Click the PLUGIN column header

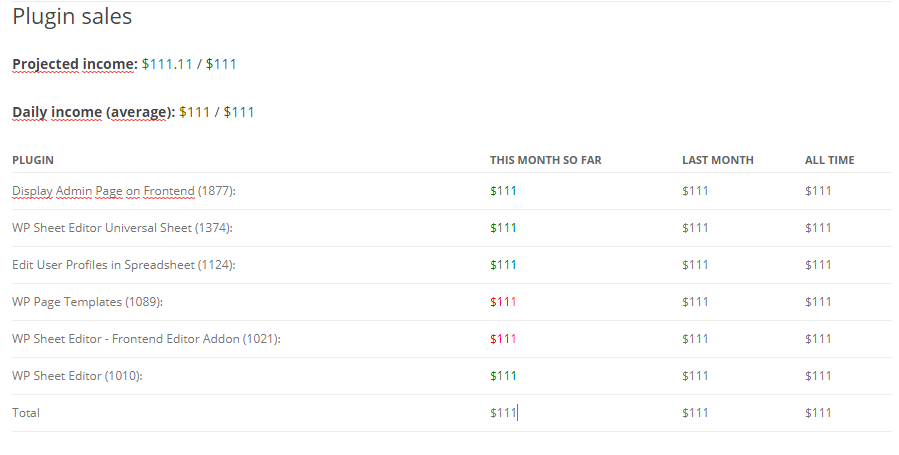pyautogui.click(x=33, y=160)
